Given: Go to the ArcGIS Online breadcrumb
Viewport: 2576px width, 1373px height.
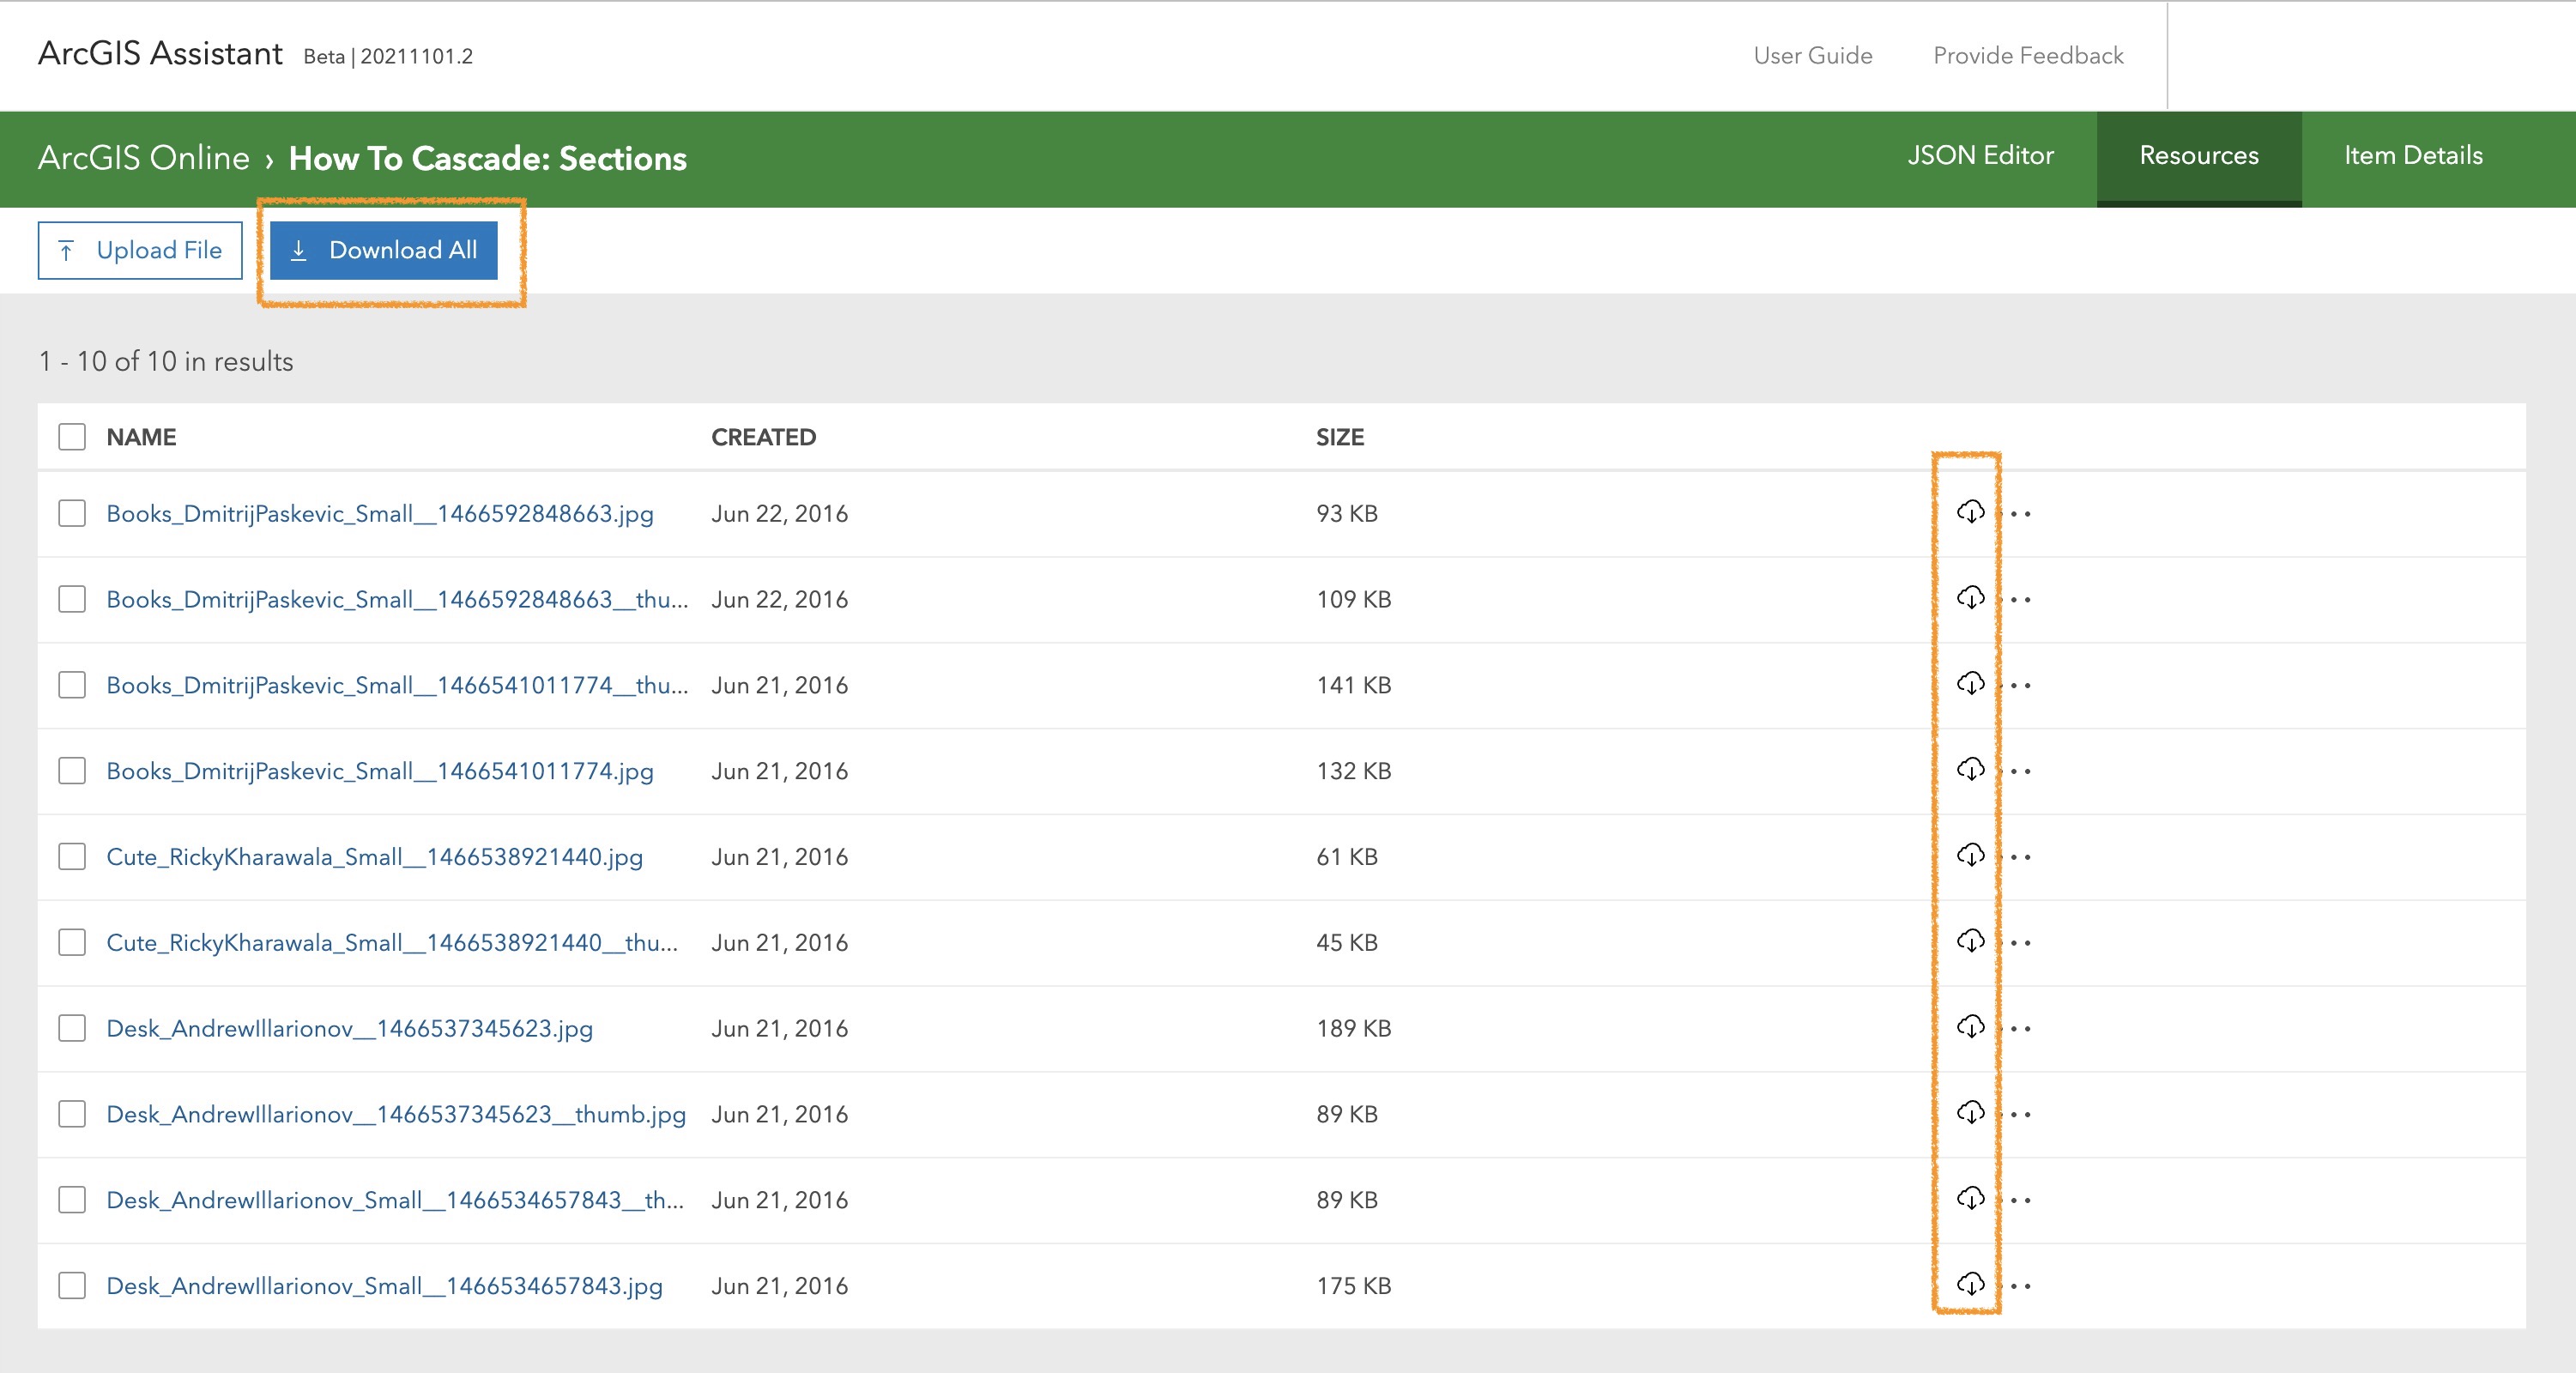Looking at the screenshot, I should click(143, 158).
